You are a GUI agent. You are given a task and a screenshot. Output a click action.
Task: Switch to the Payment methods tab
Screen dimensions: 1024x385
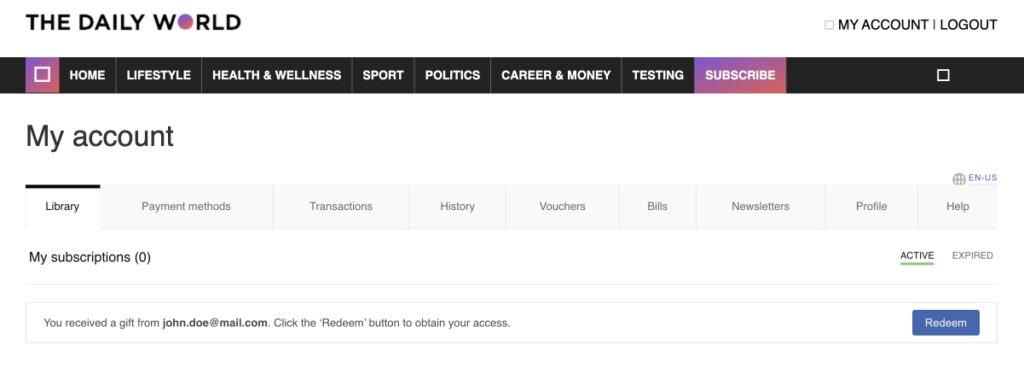click(186, 206)
